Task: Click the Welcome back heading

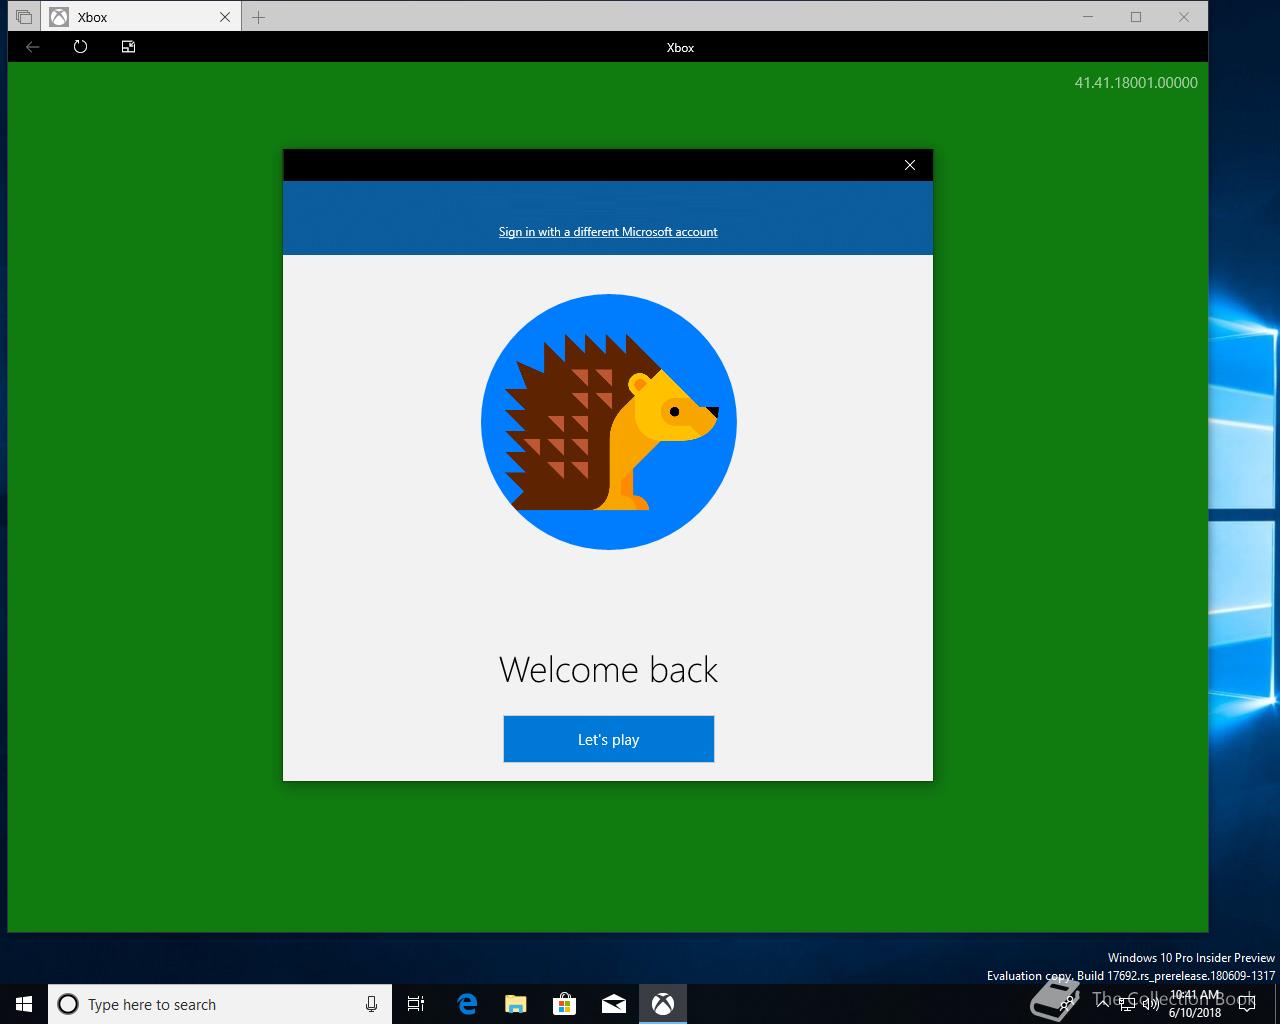Action: pyautogui.click(x=608, y=669)
